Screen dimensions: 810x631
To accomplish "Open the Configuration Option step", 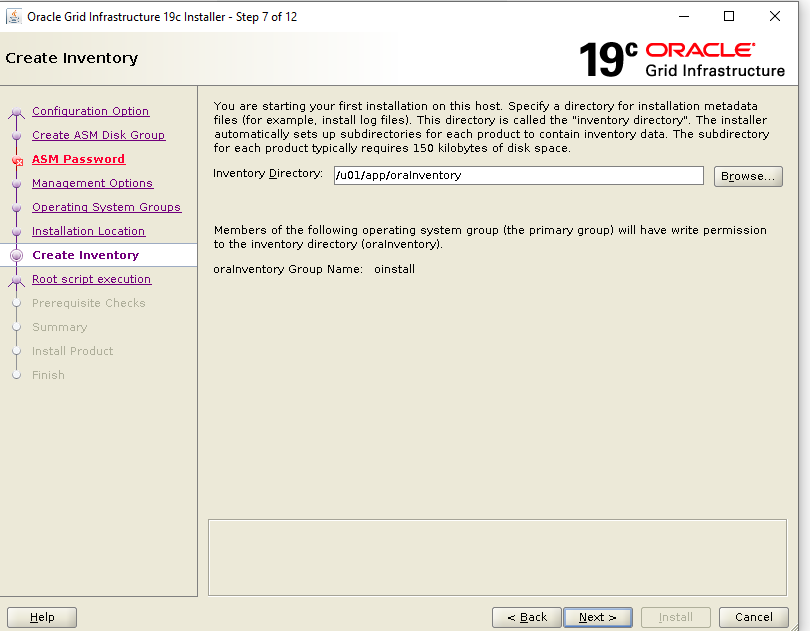I will click(90, 111).
